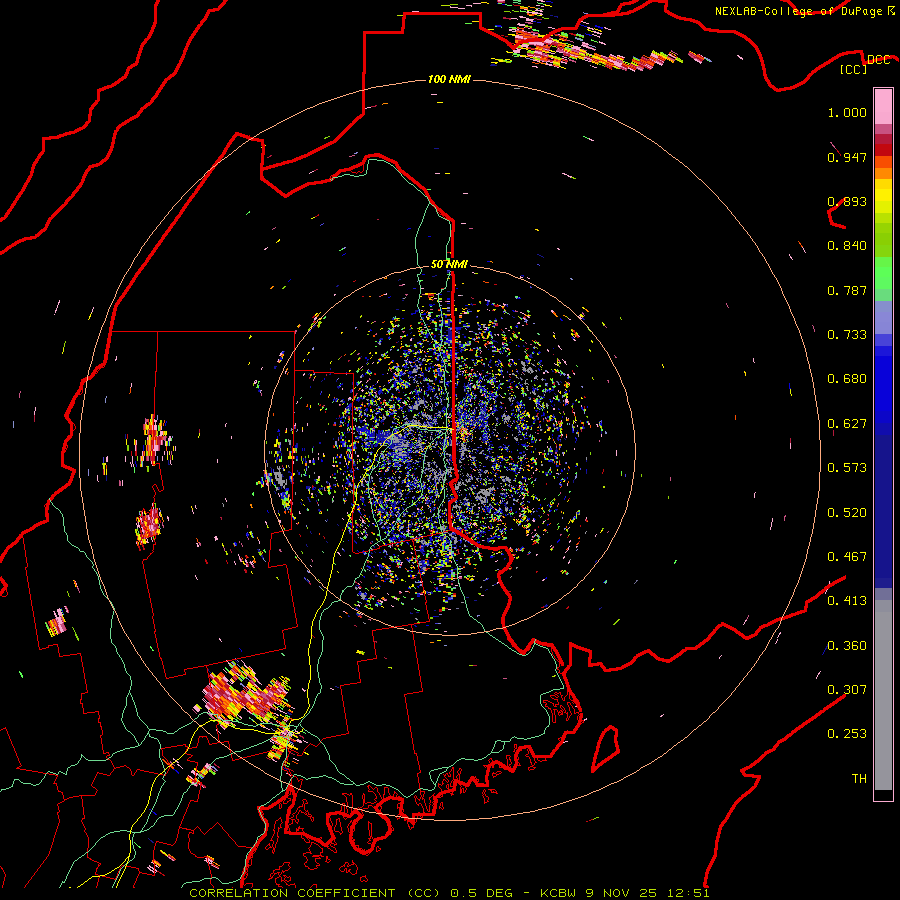Select the 0.947 scale value

[x=847, y=157]
